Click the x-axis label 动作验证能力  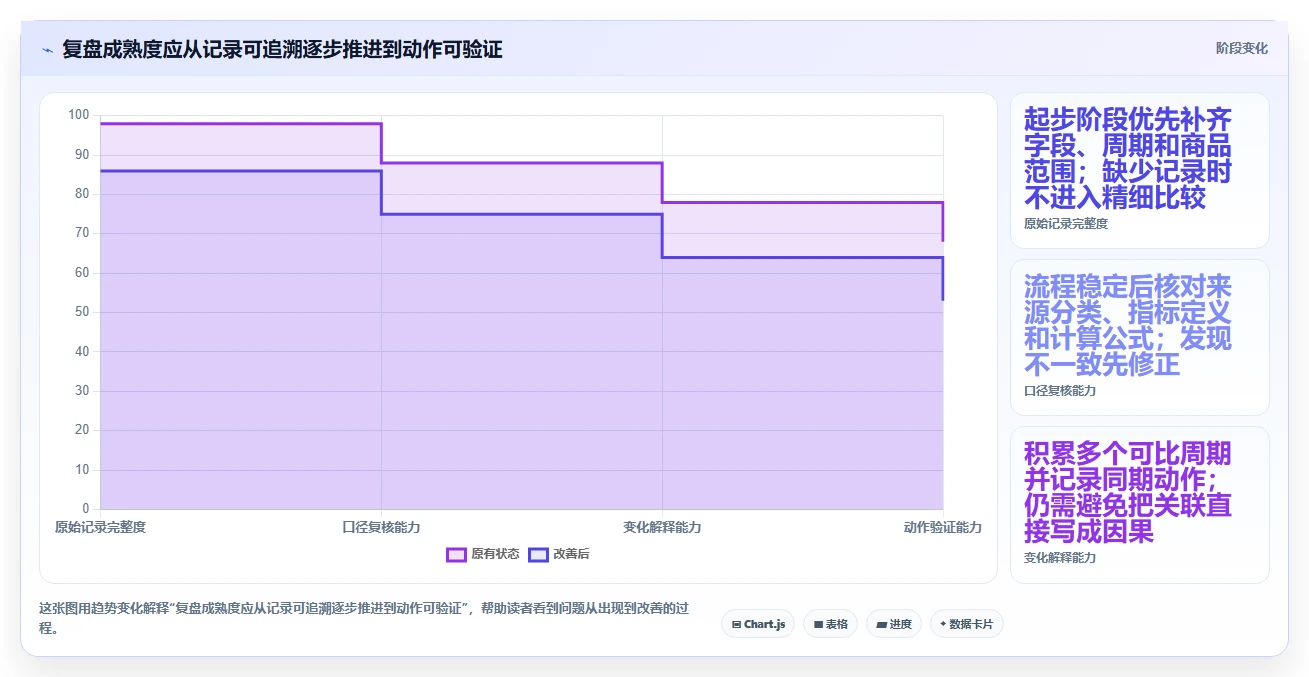click(x=943, y=527)
